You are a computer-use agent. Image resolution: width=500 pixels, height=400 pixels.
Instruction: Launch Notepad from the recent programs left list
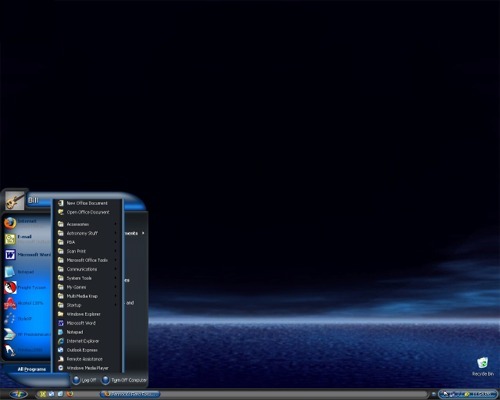point(10,272)
